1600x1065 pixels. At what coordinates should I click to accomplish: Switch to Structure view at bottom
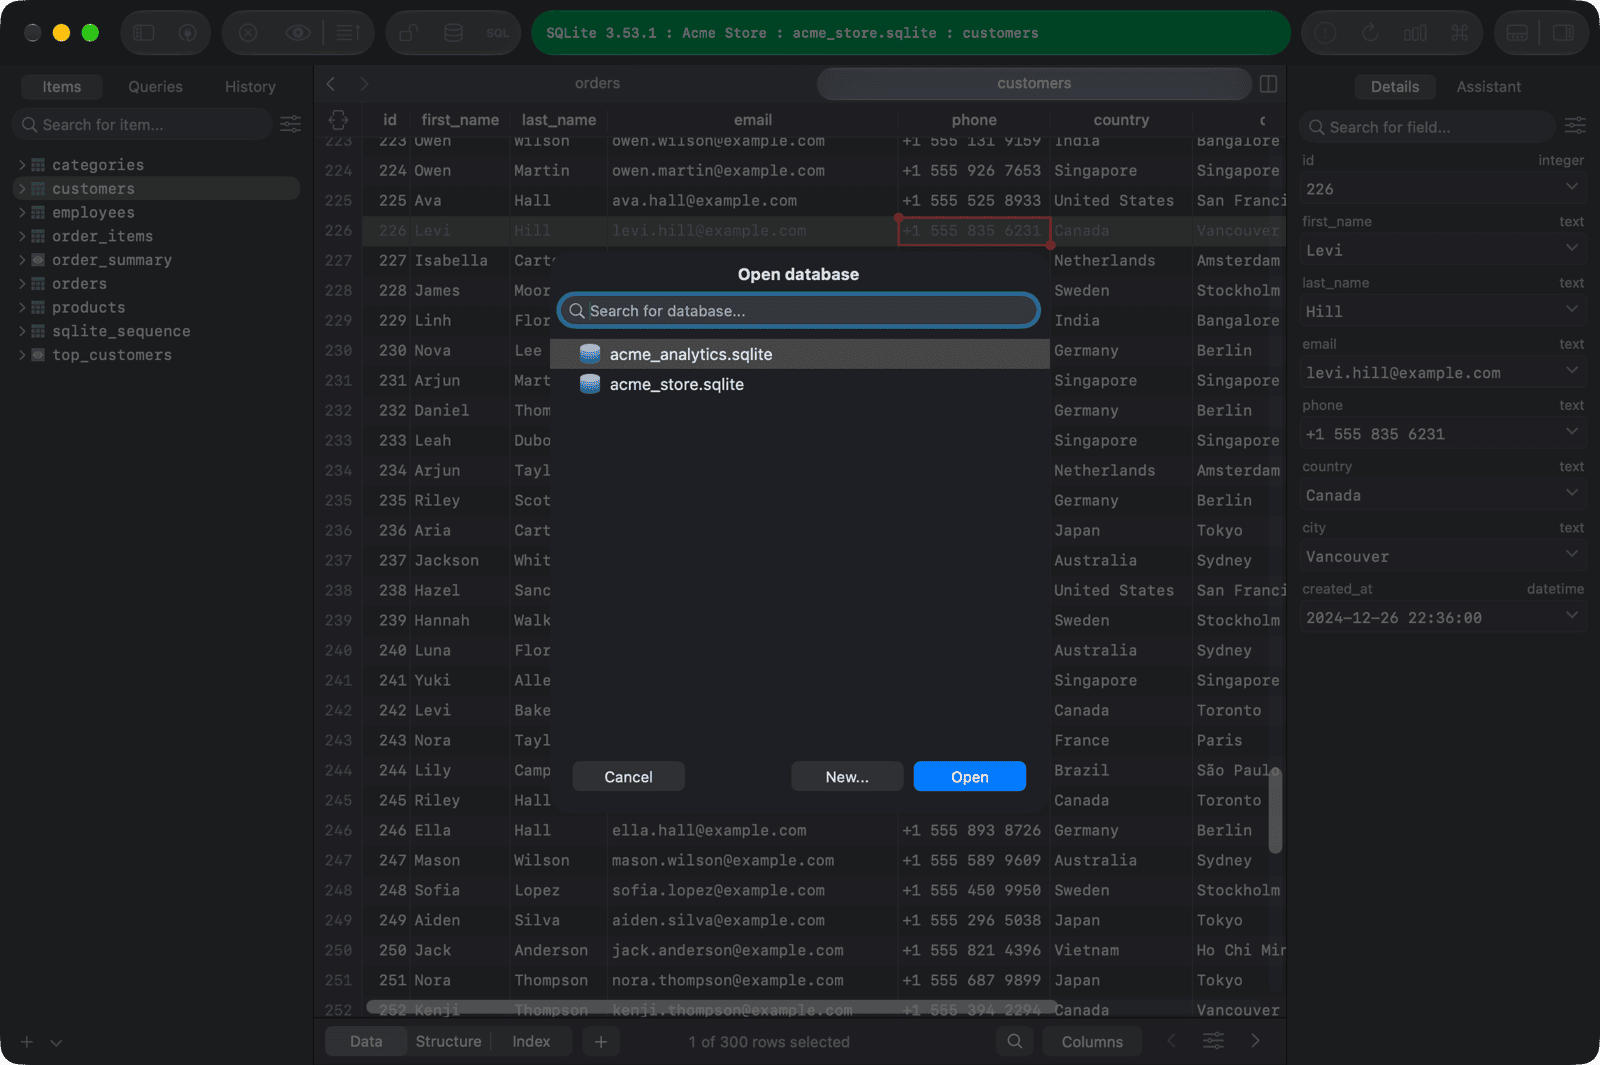tap(448, 1041)
